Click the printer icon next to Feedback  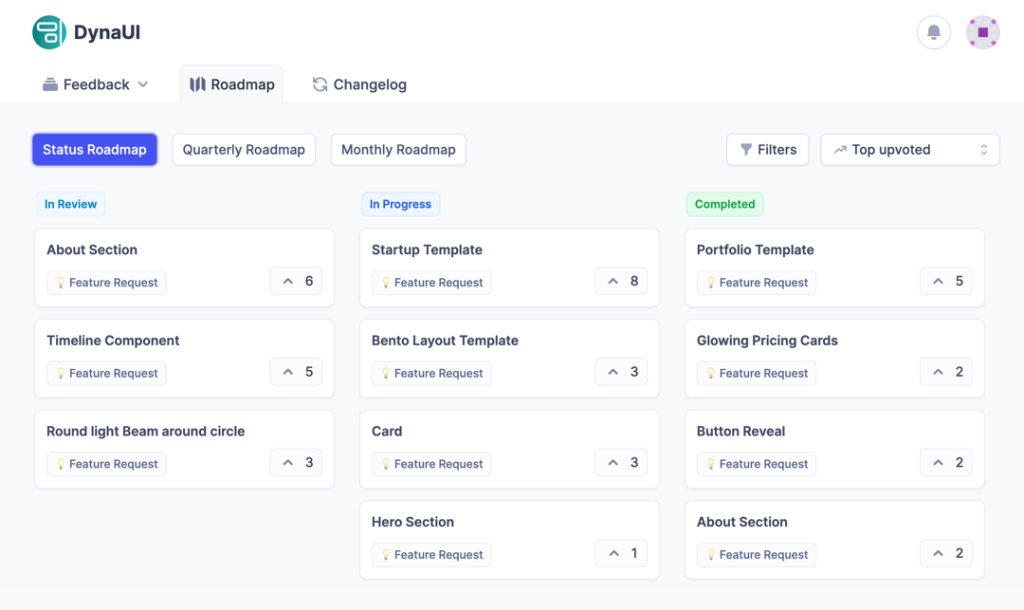pyautogui.click(x=50, y=84)
